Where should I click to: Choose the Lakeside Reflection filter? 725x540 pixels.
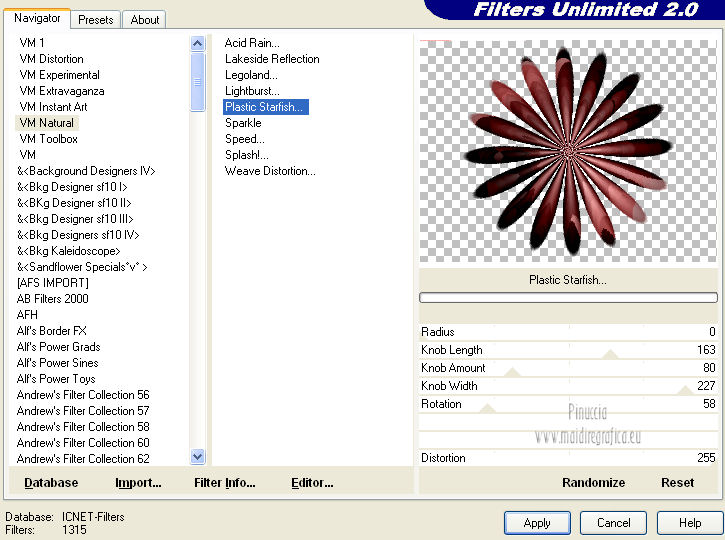tap(272, 59)
